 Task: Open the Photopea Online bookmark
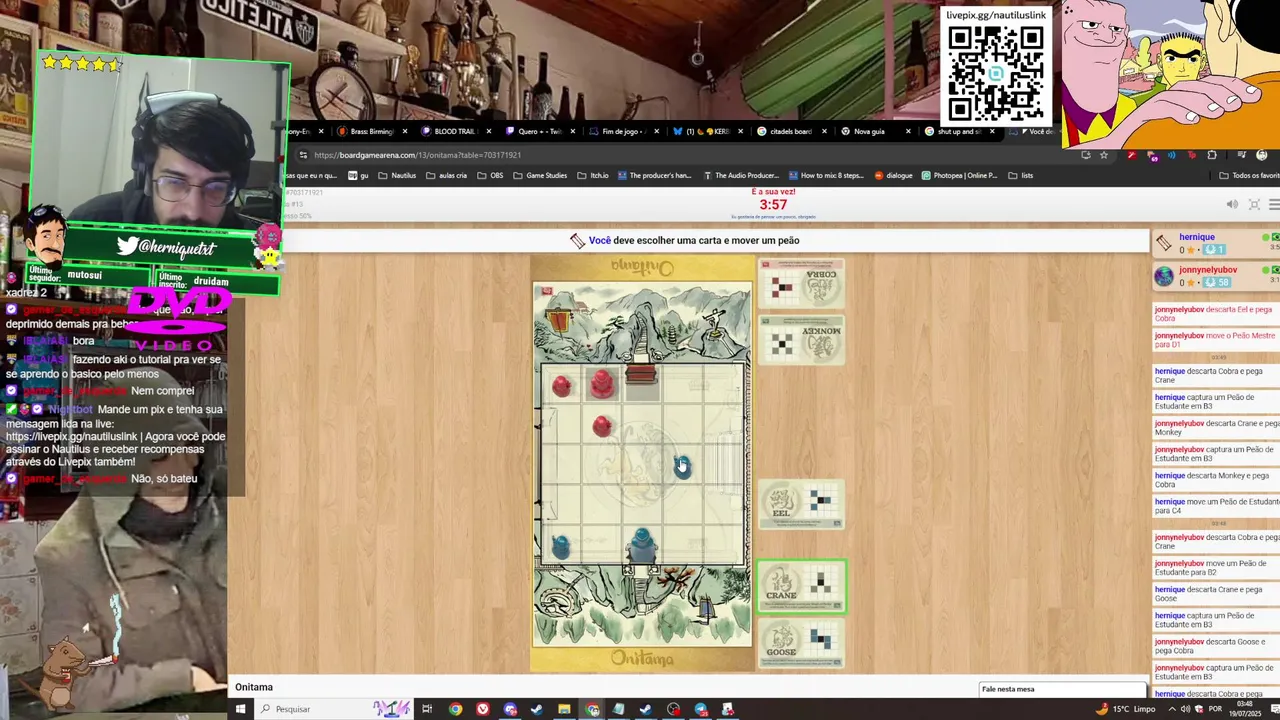click(960, 175)
